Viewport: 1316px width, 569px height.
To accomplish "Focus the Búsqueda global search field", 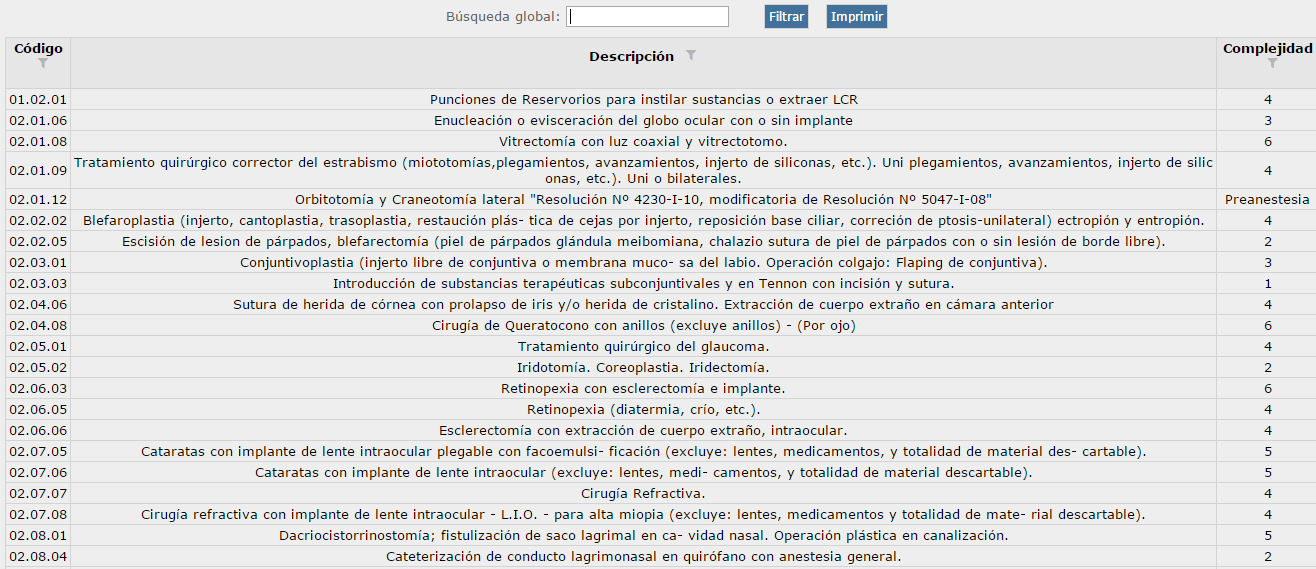I will click(648, 17).
